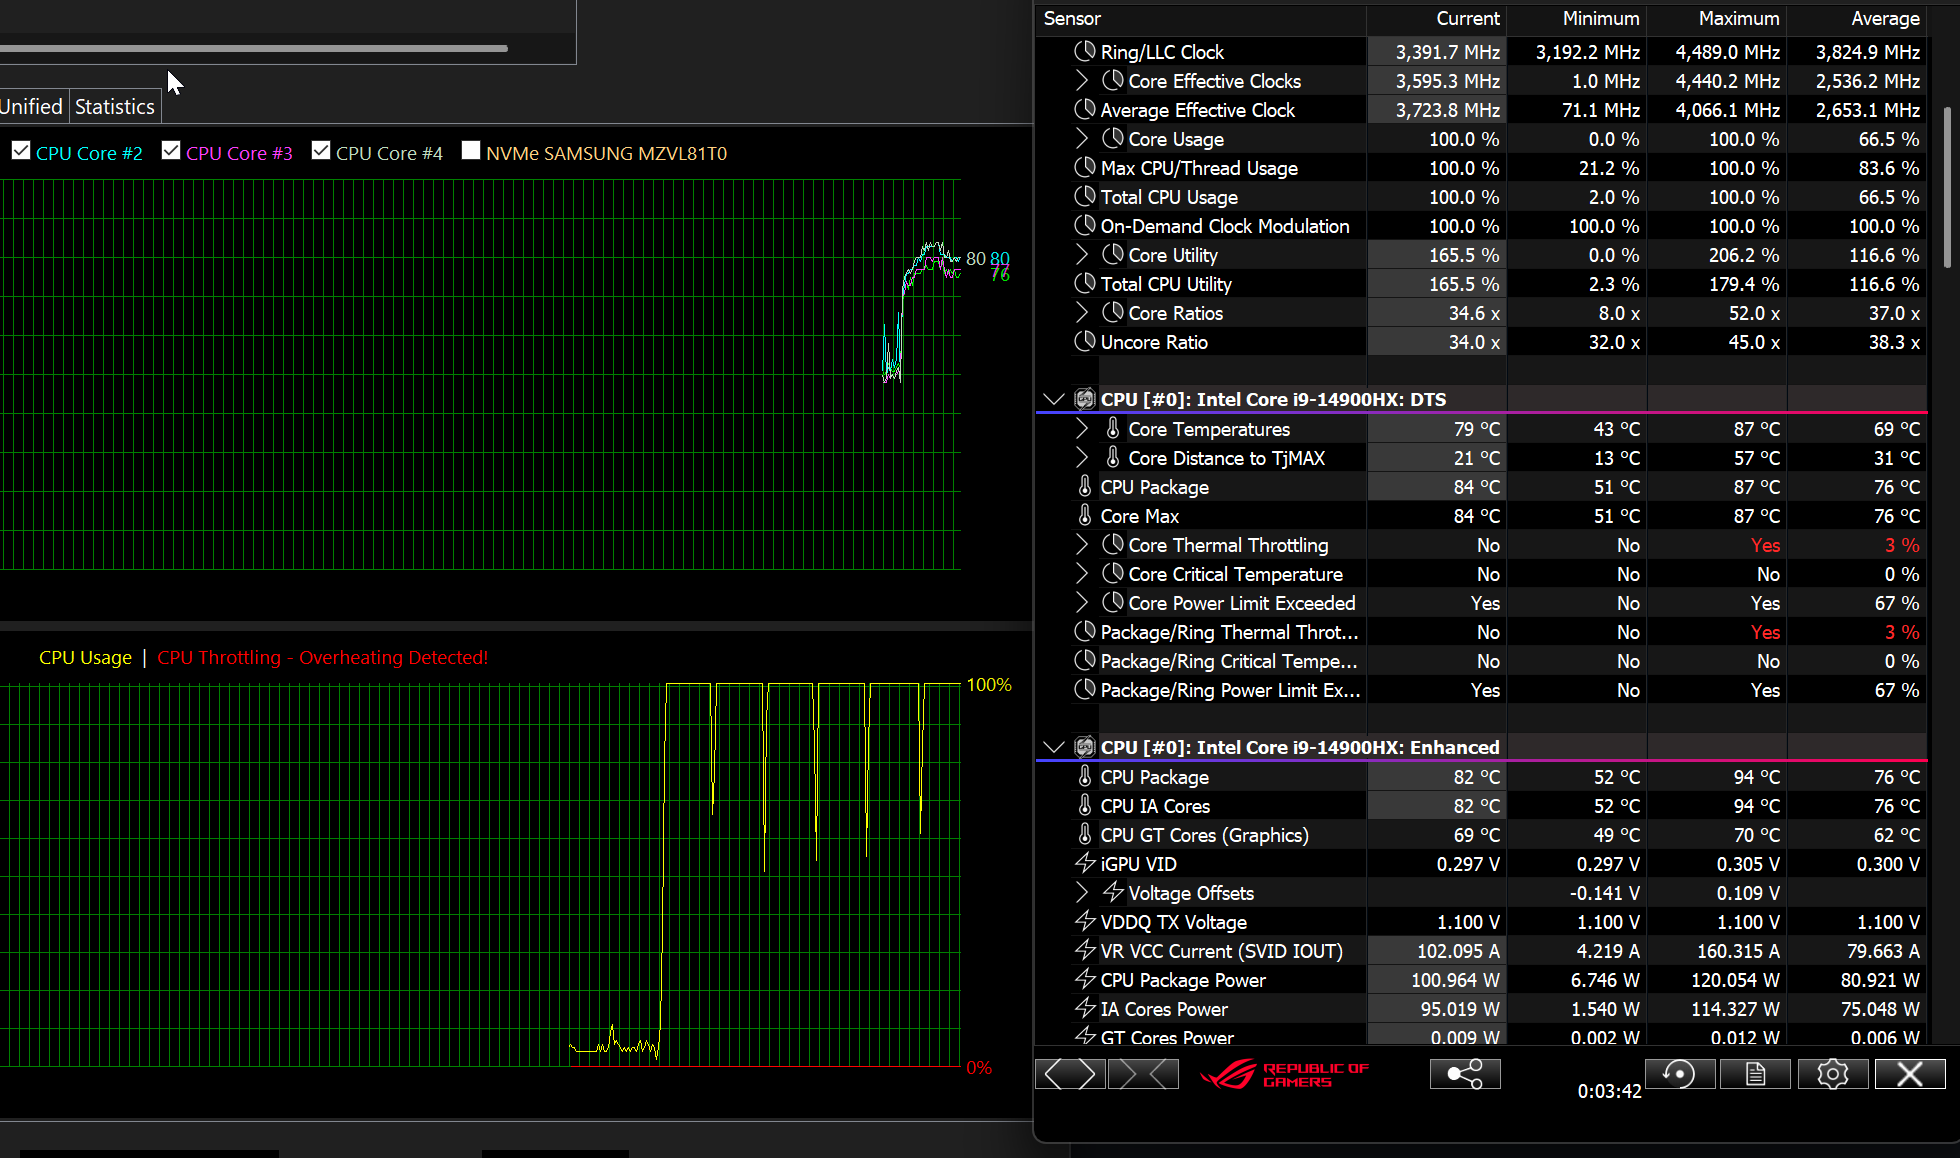
Task: Click the Sensor column header
Action: point(1201,18)
